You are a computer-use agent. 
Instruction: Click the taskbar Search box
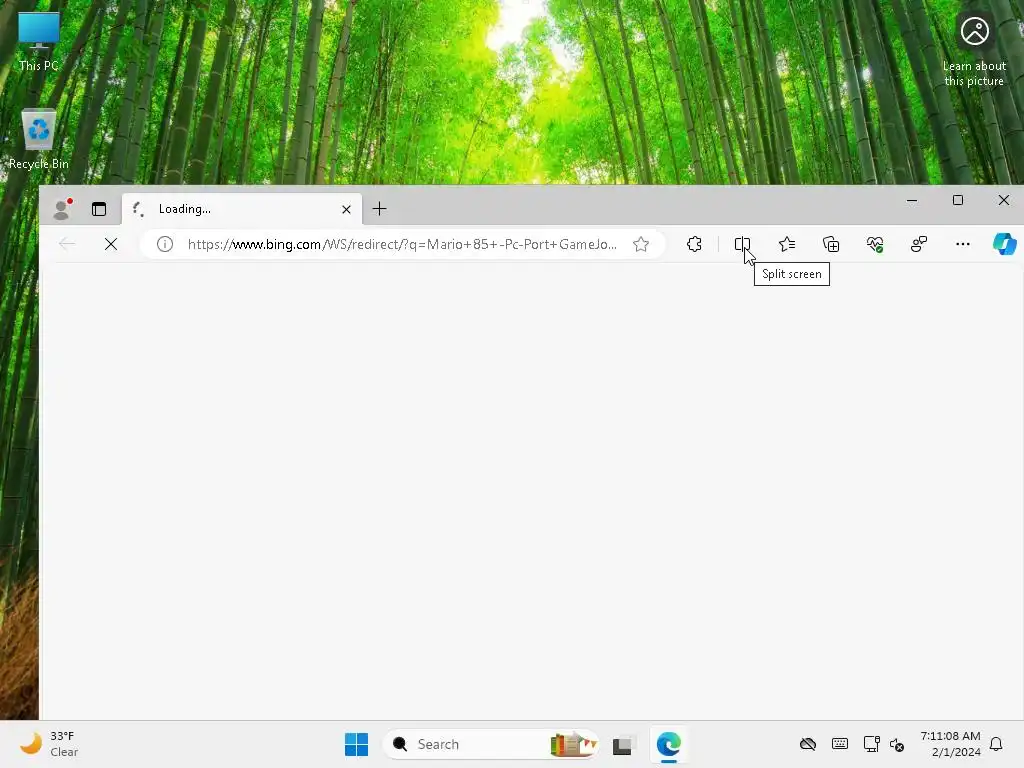(490, 744)
